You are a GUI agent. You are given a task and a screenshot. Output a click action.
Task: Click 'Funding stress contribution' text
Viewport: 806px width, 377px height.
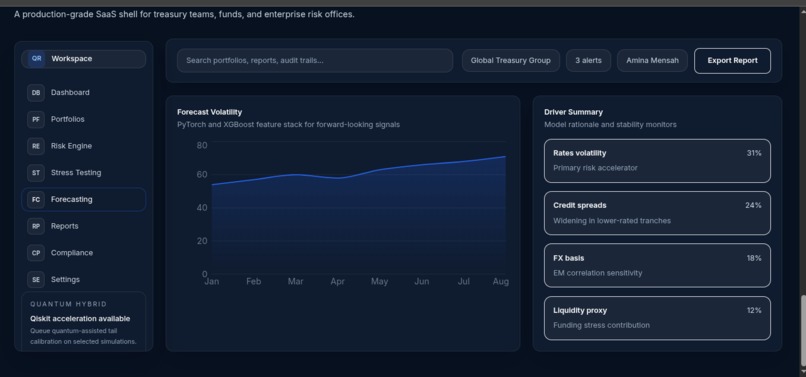point(601,325)
